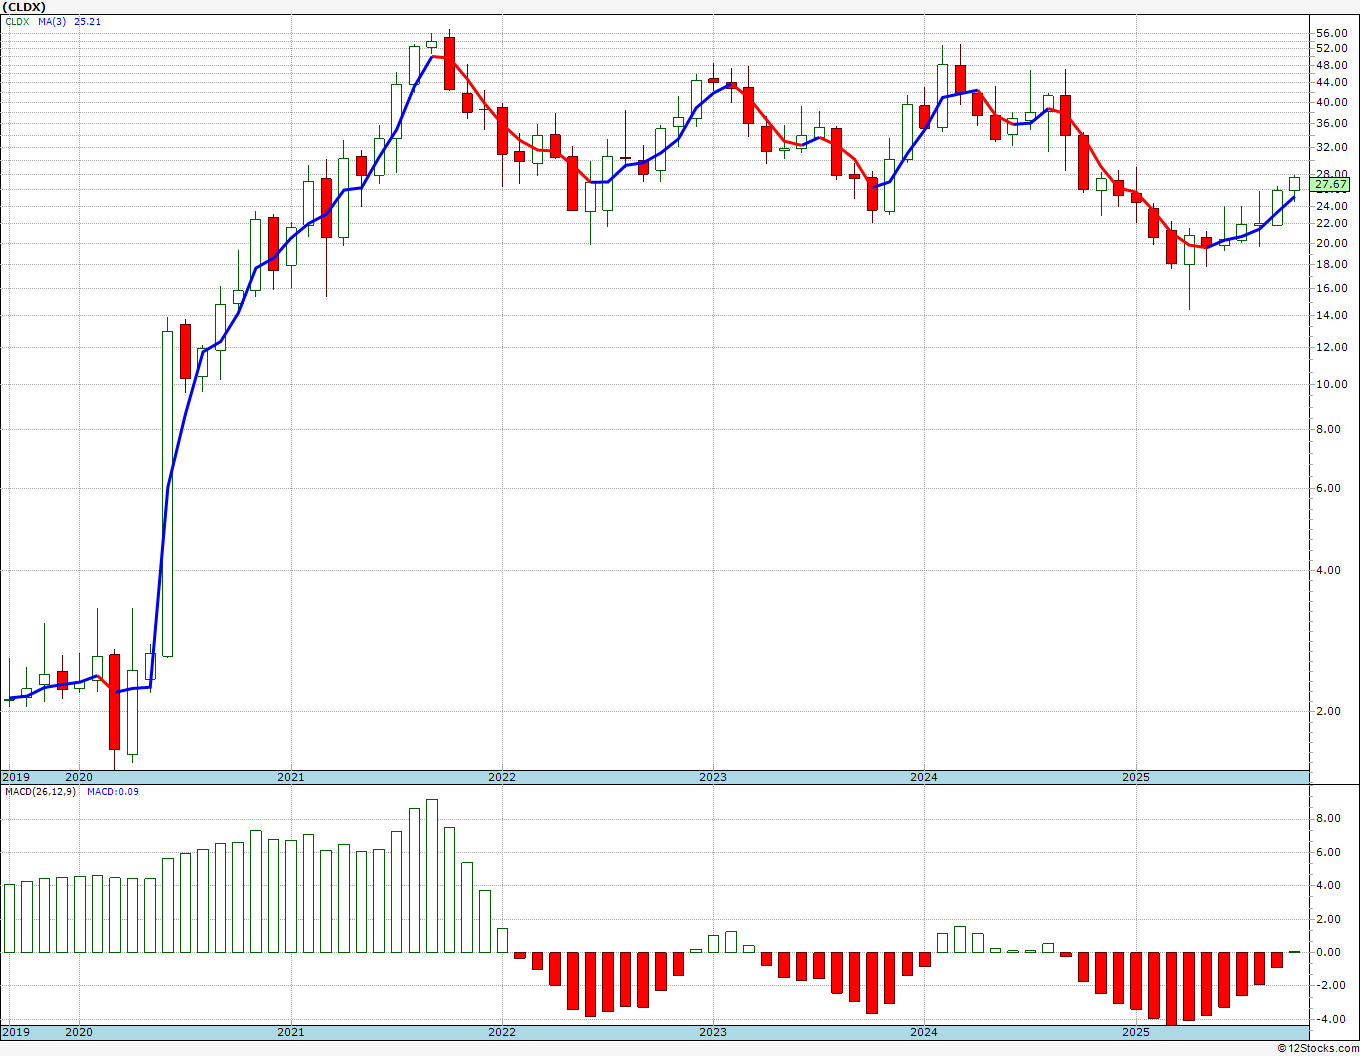The width and height of the screenshot is (1360, 1056).
Task: Select the 16.00 price axis label
Action: 1331,289
